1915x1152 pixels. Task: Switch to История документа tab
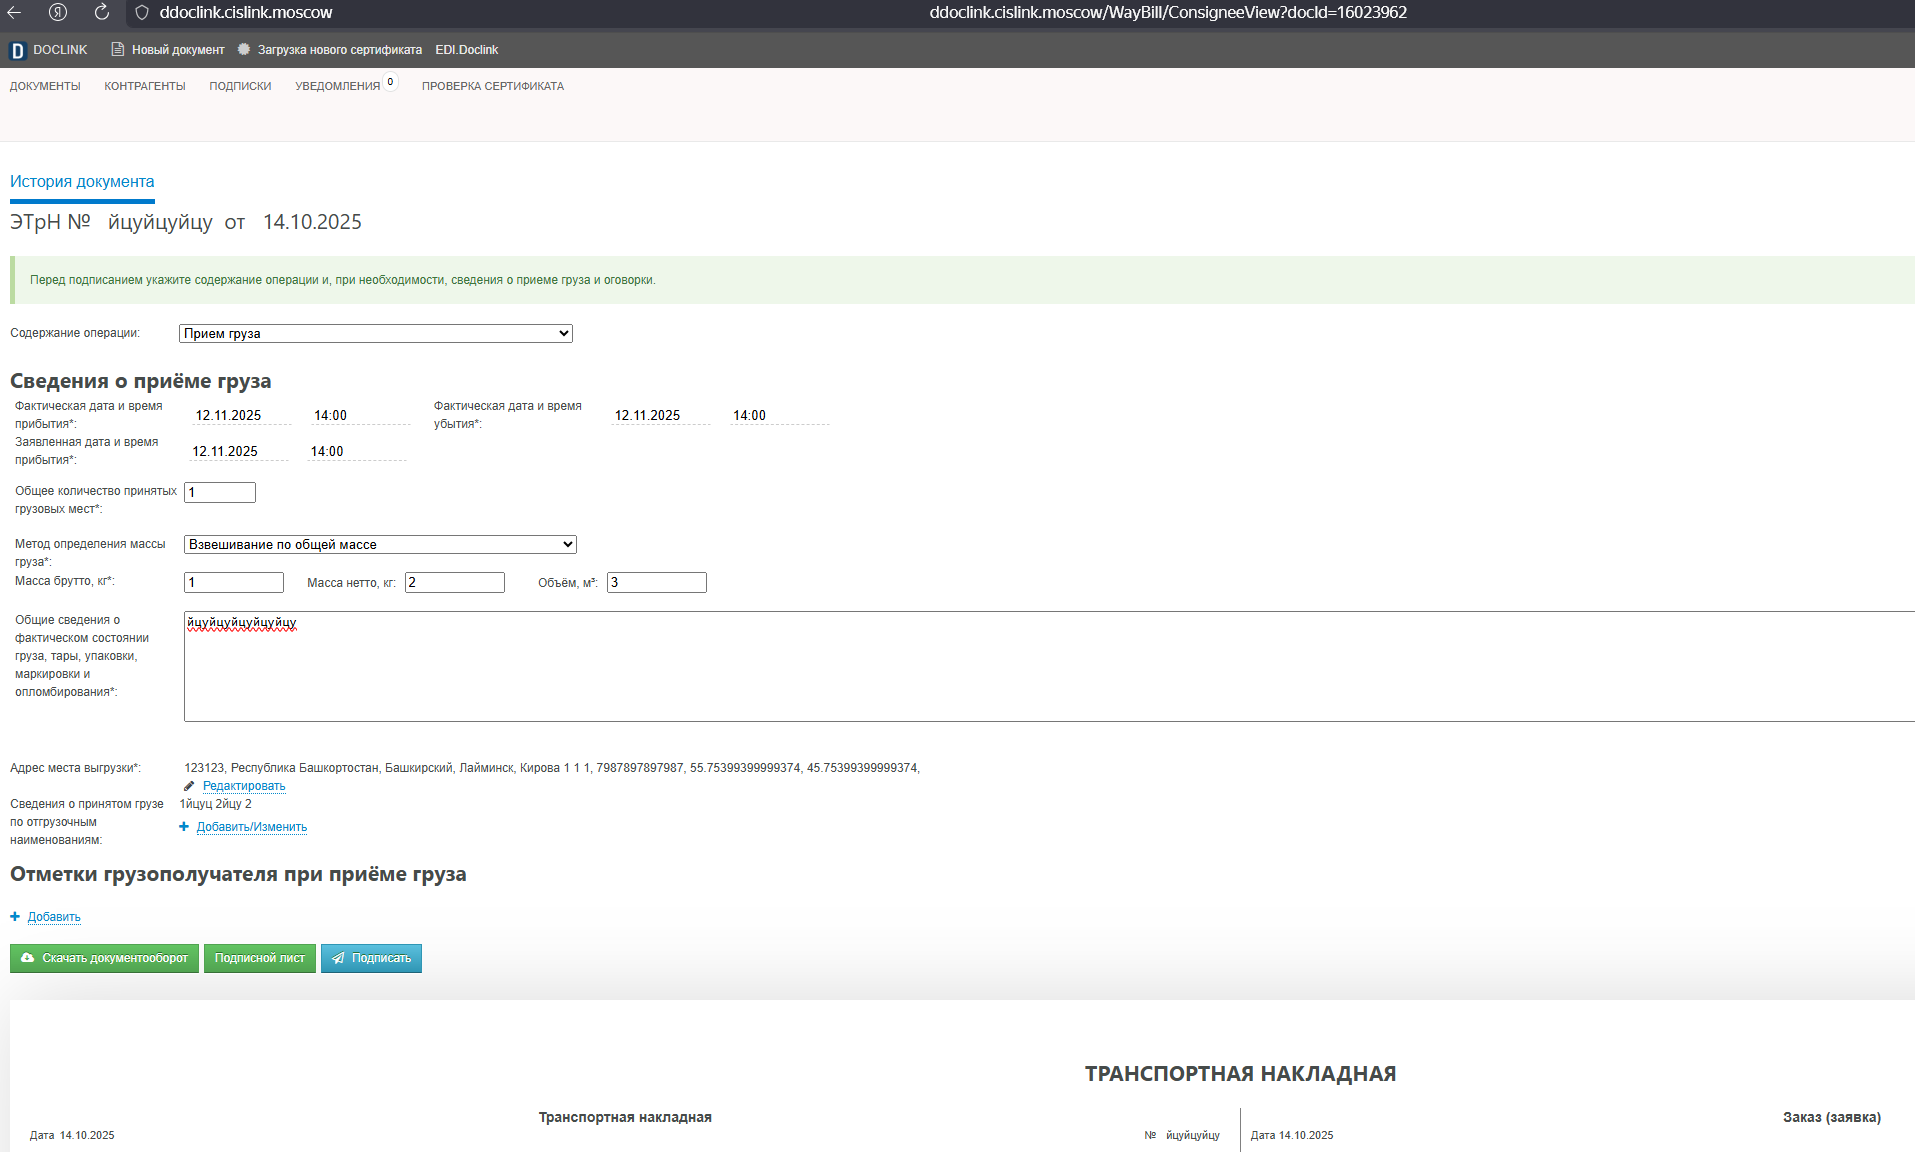(x=82, y=182)
